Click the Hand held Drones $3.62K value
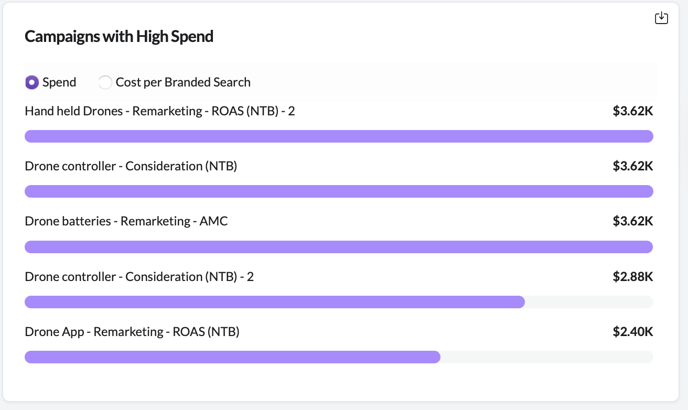This screenshot has height=410, width=688. [632, 111]
